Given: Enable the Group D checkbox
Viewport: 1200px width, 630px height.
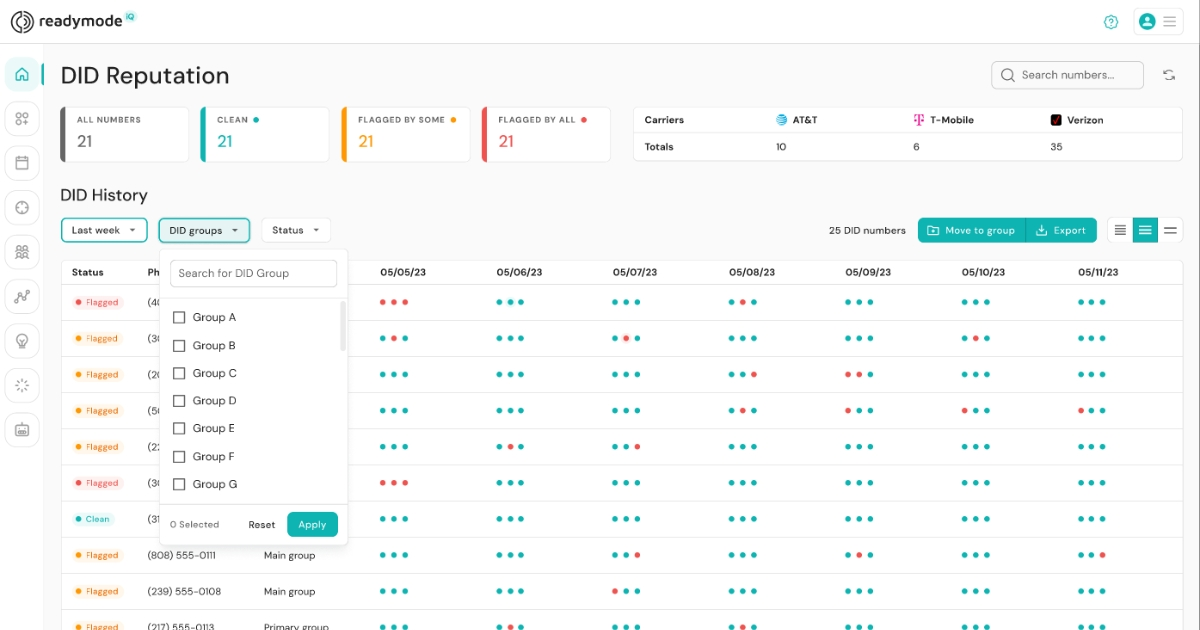Looking at the screenshot, I should (179, 400).
